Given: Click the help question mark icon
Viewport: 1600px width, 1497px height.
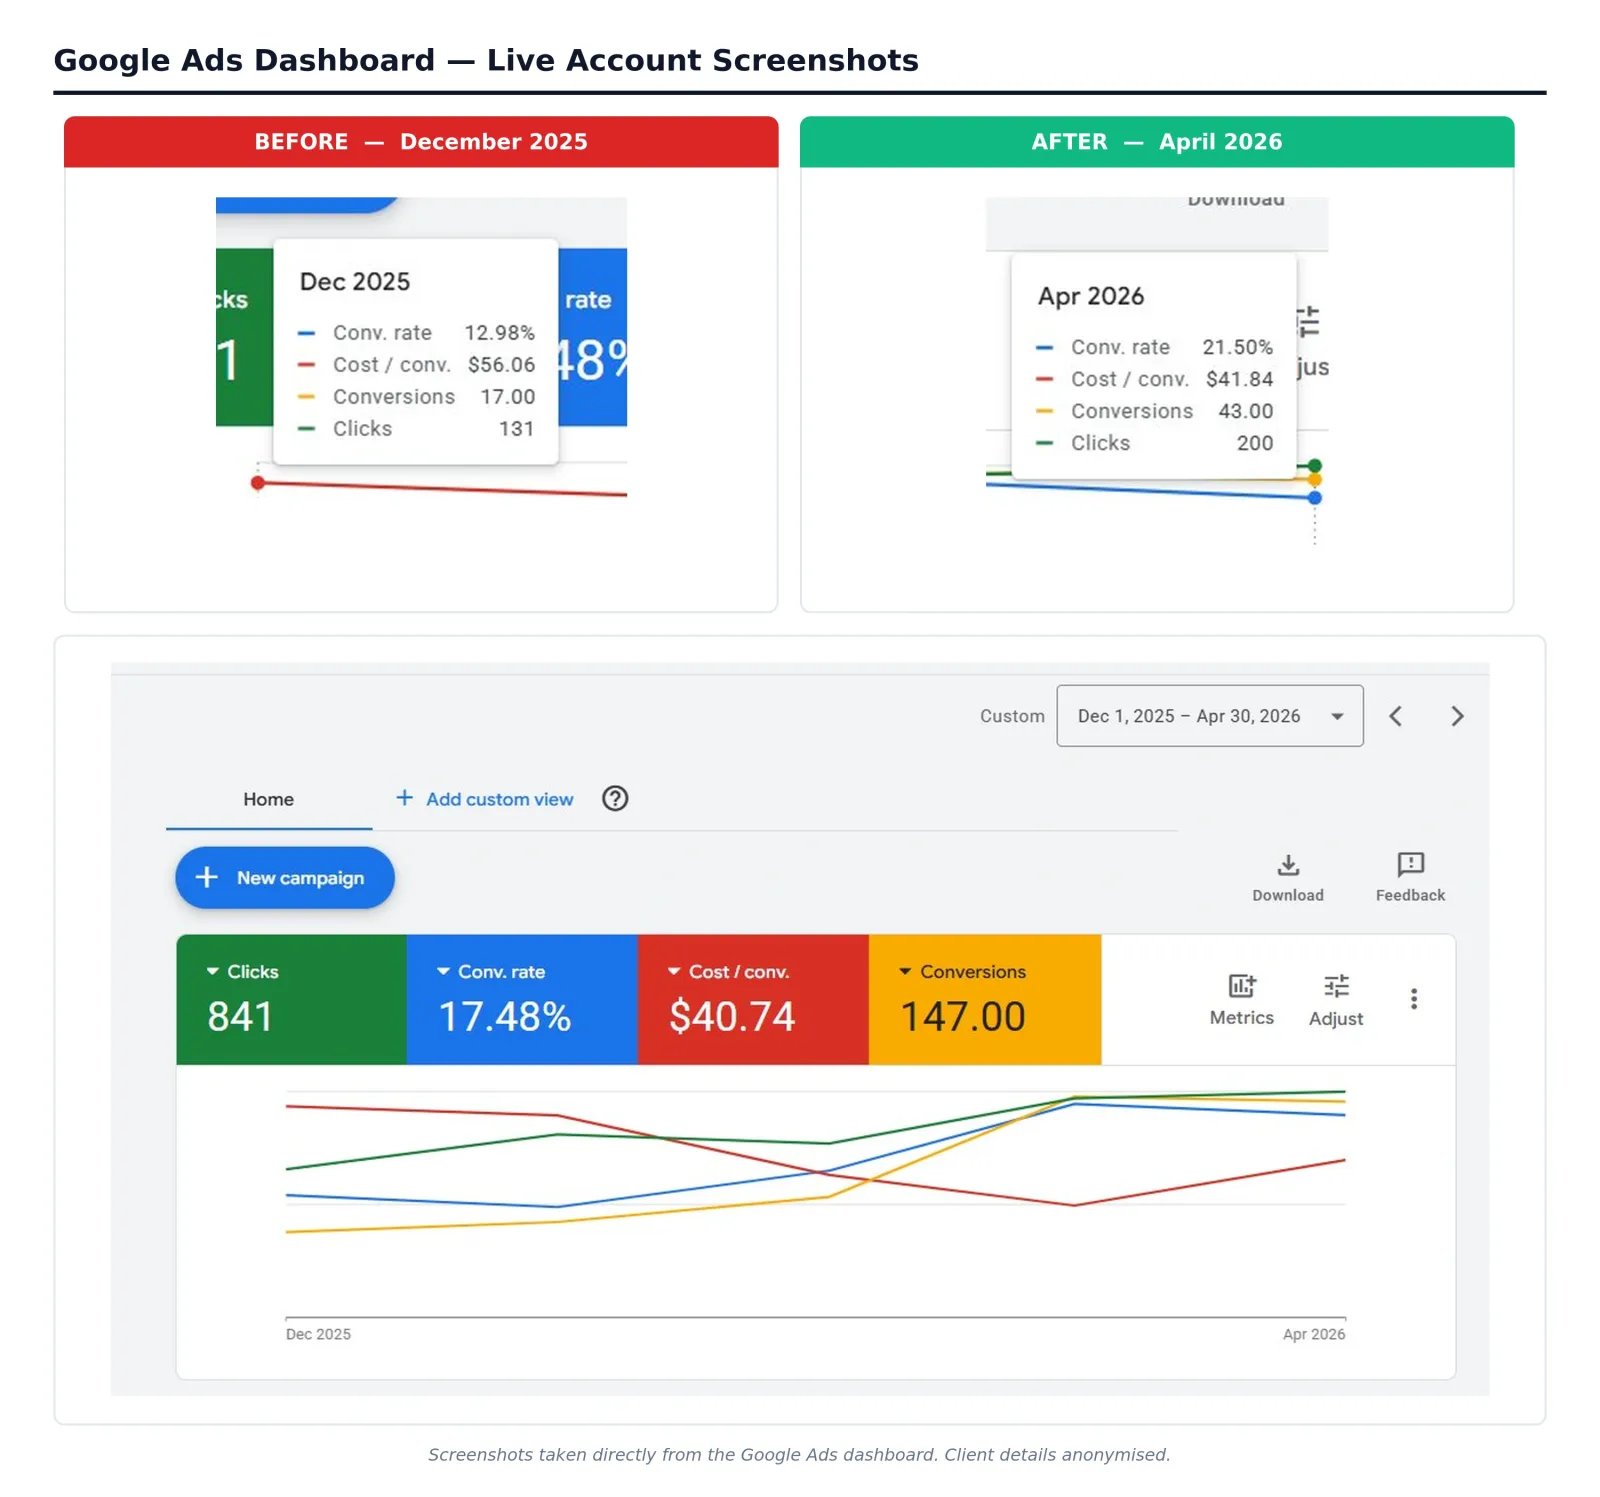Looking at the screenshot, I should [615, 798].
